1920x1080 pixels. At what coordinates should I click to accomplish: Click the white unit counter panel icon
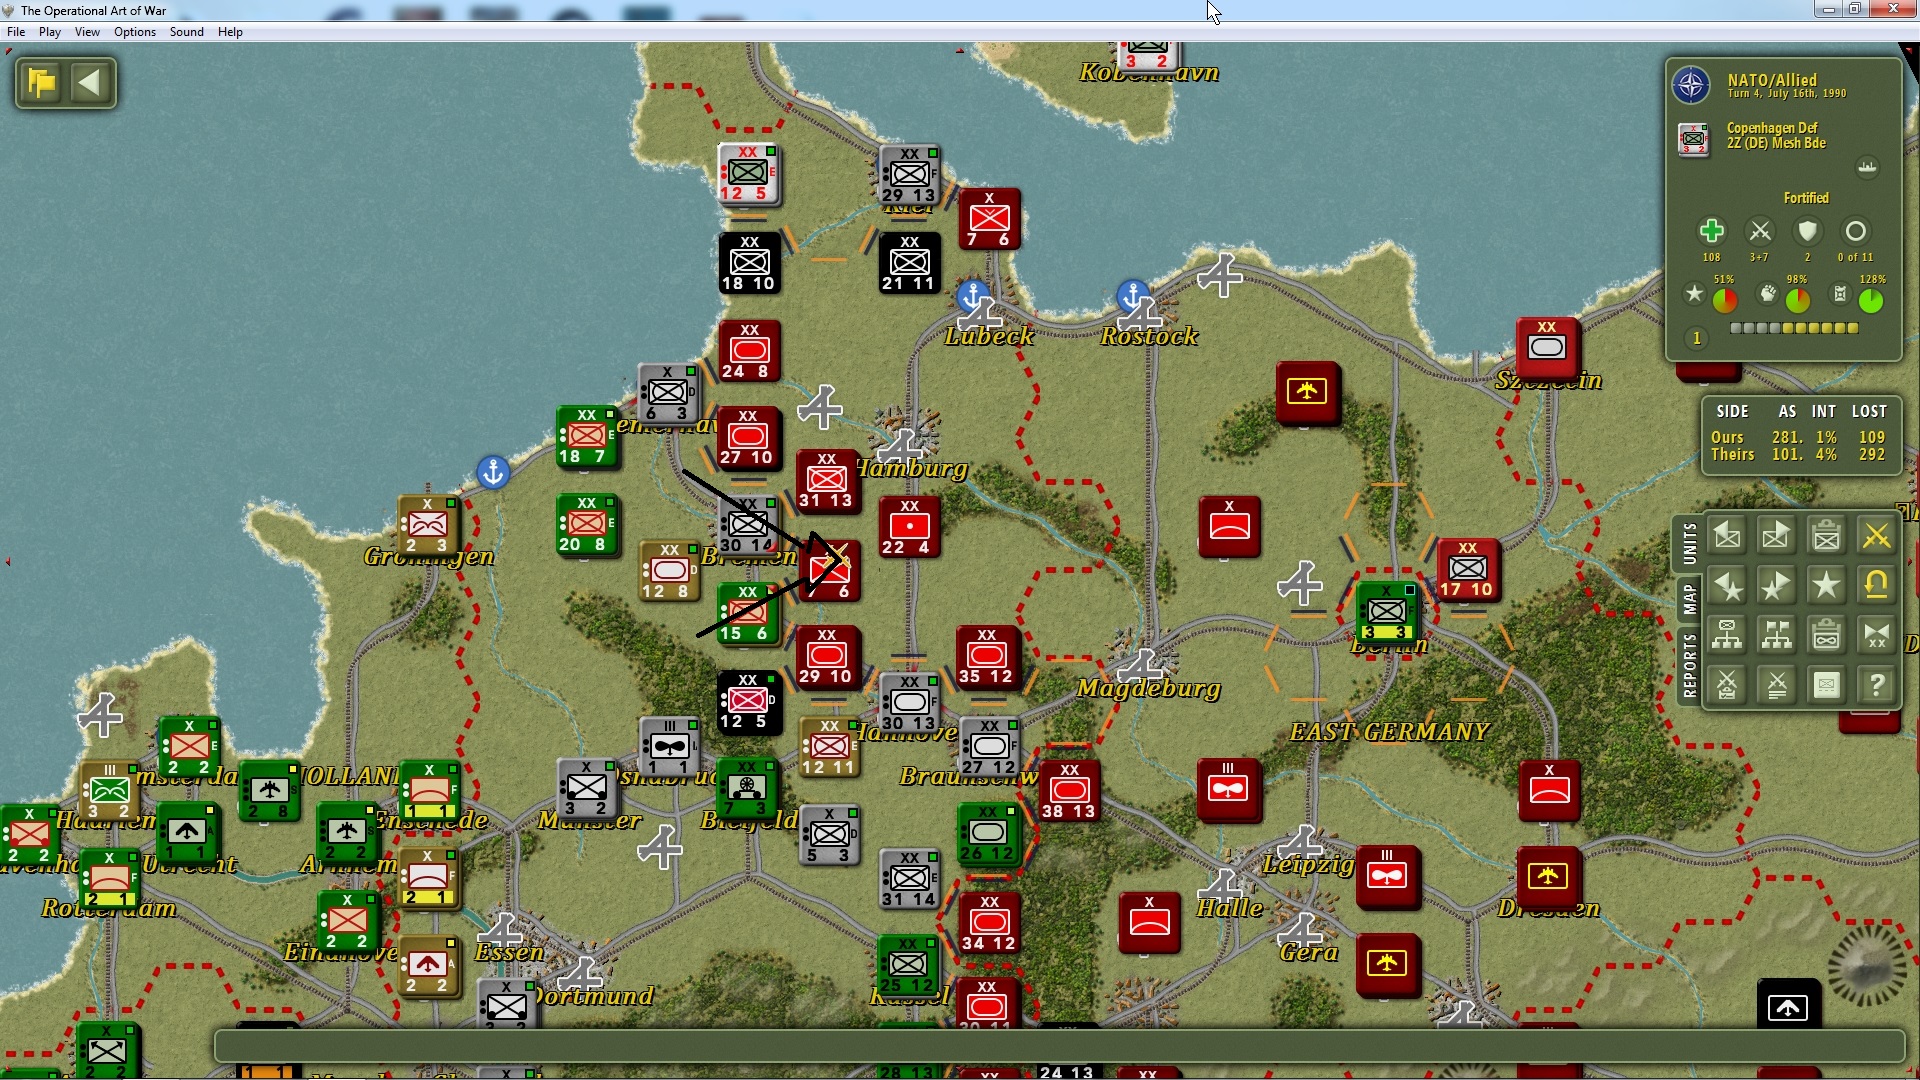1827,685
